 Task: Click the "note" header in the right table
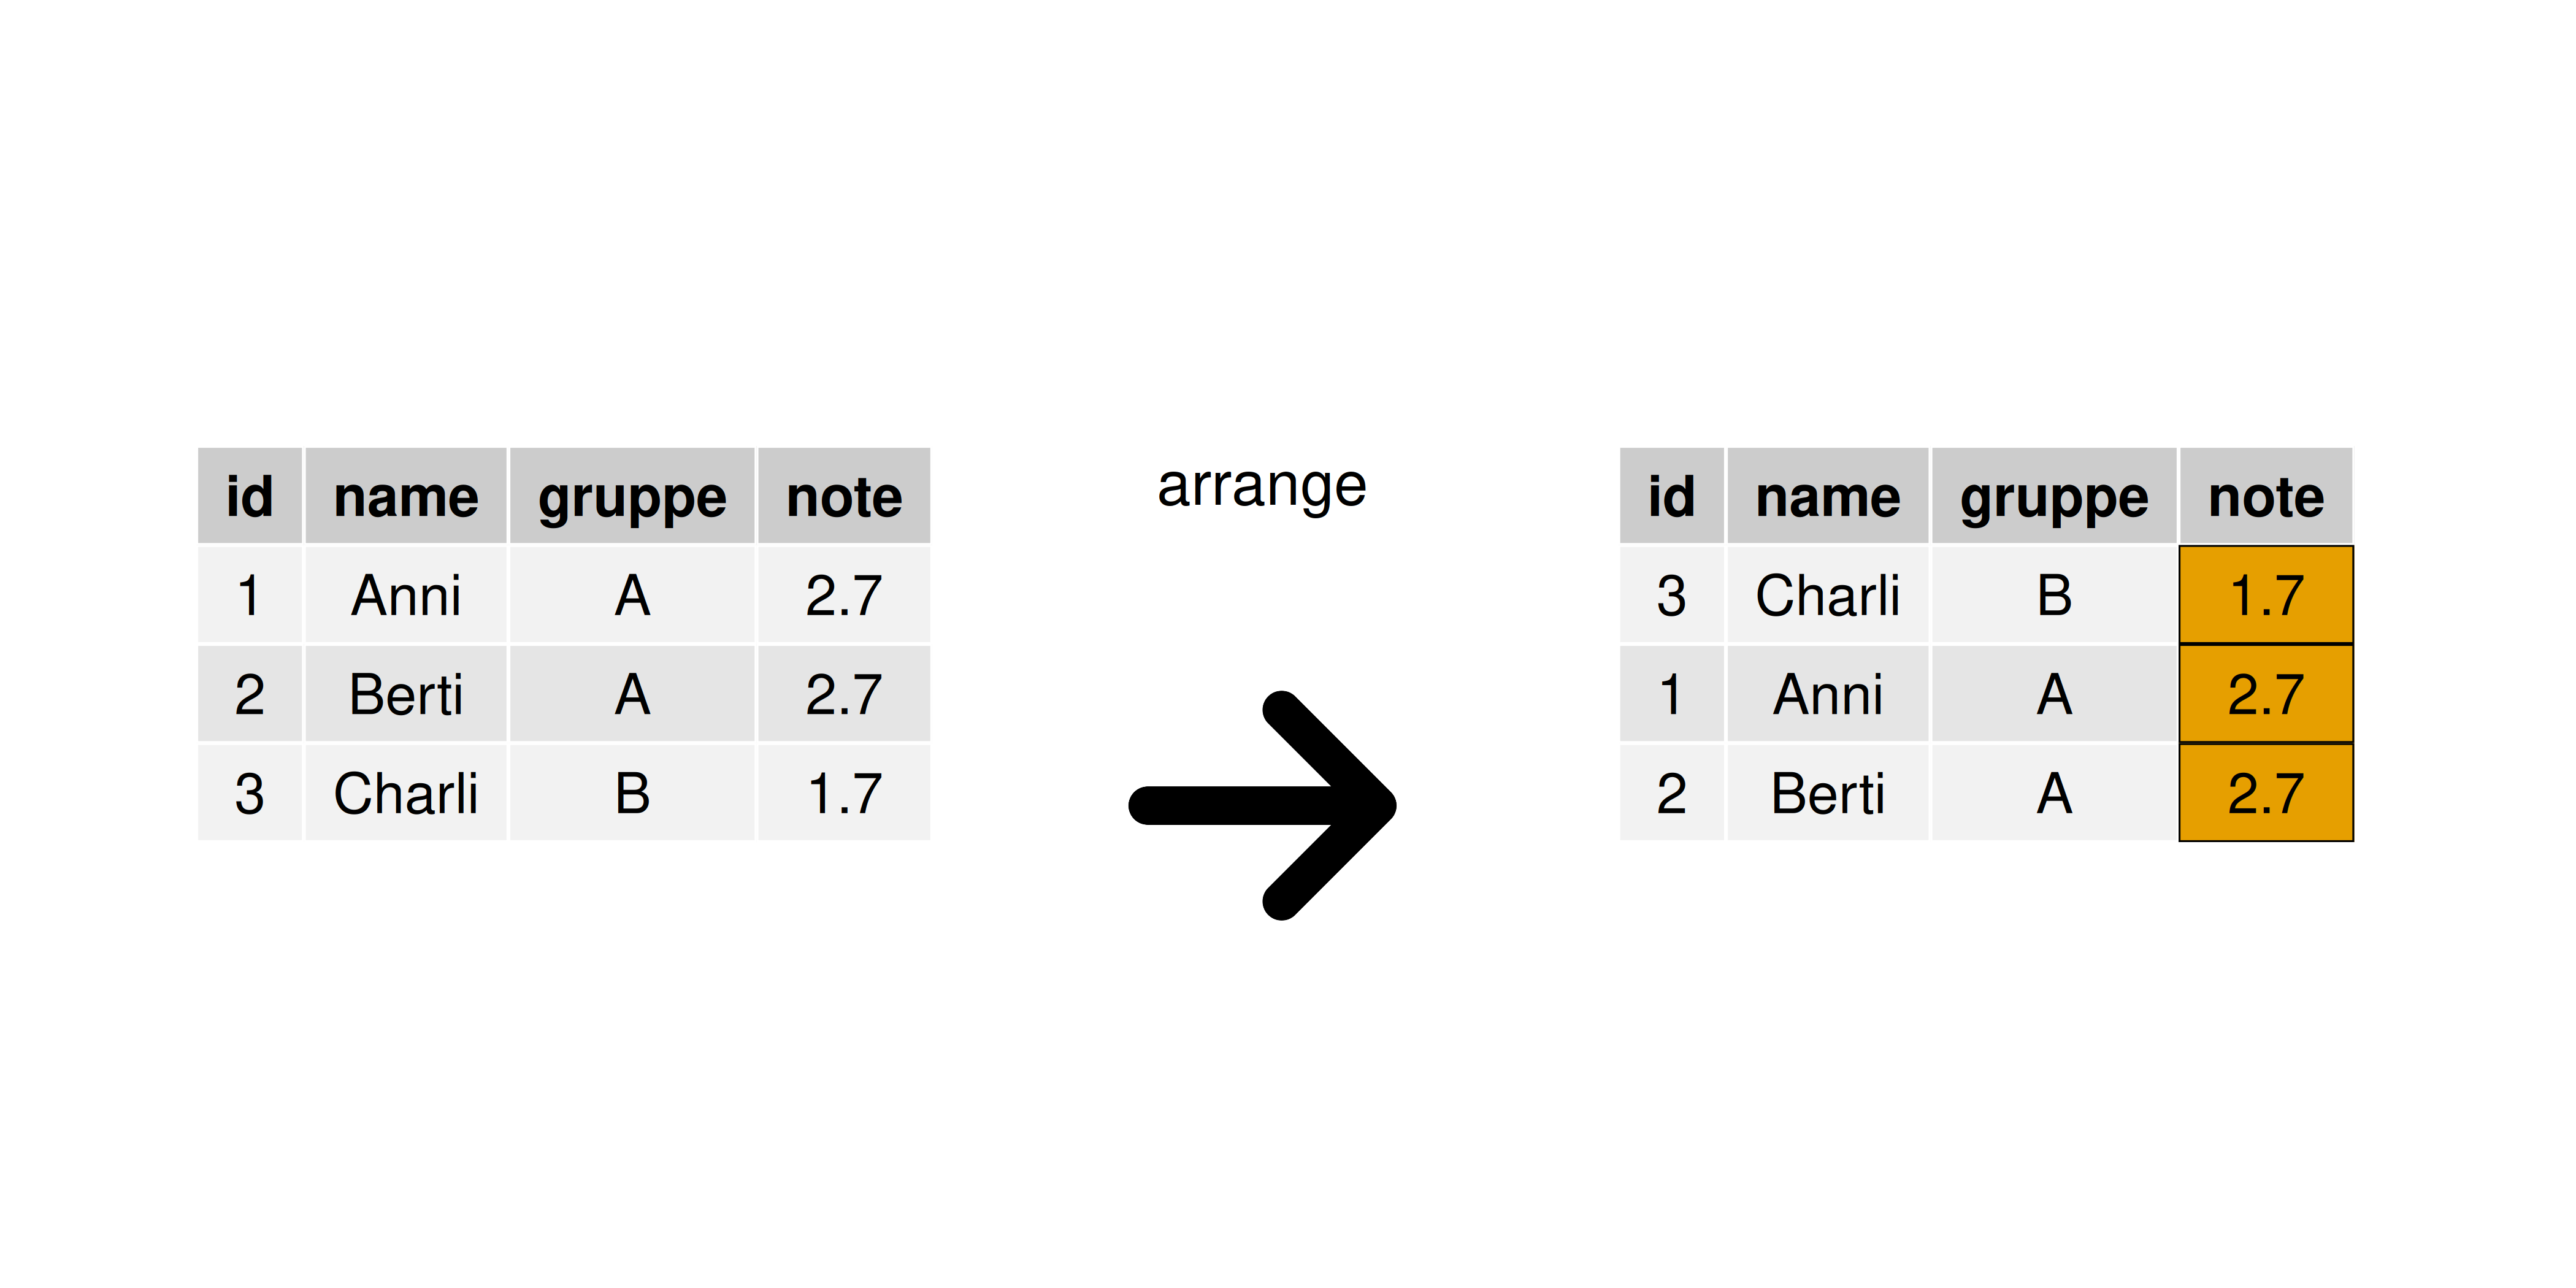[x=2265, y=496]
